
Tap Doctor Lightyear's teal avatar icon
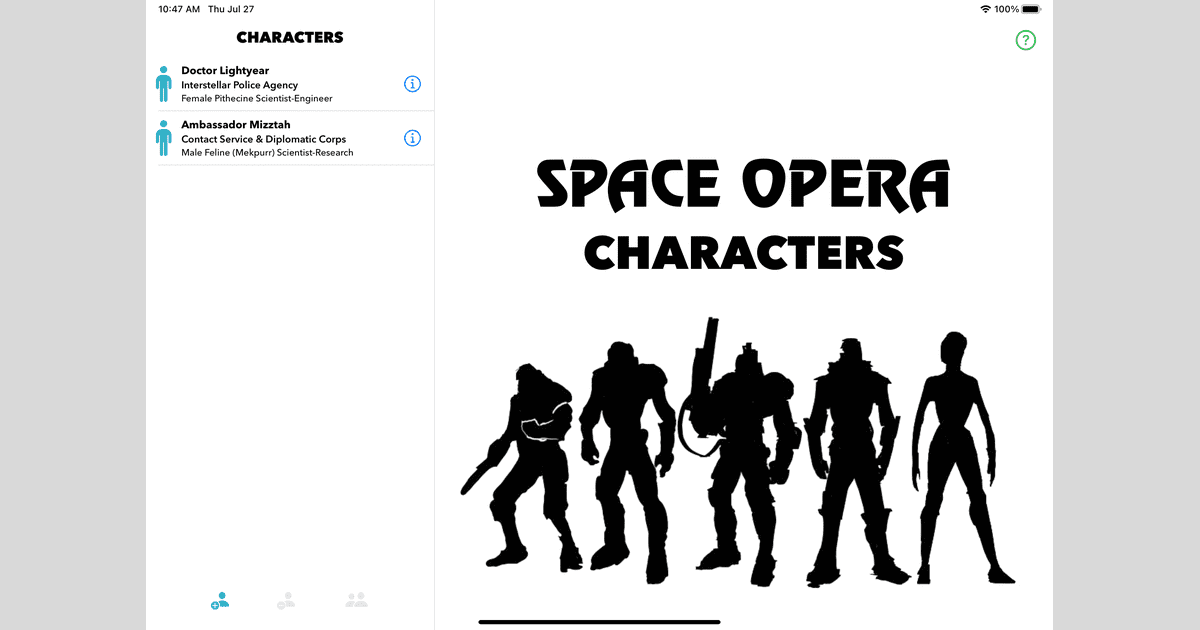point(163,84)
